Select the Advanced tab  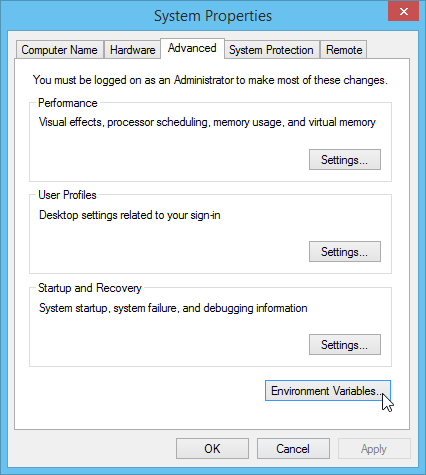[192, 48]
